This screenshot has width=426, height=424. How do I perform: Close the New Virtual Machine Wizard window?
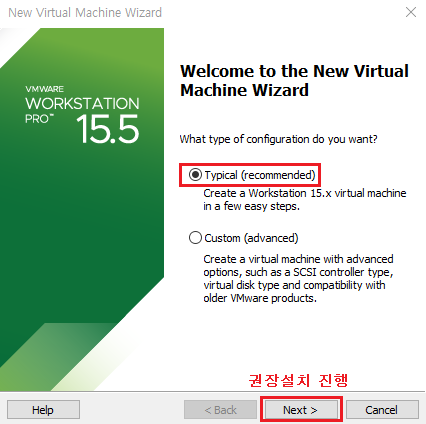[x=411, y=12]
